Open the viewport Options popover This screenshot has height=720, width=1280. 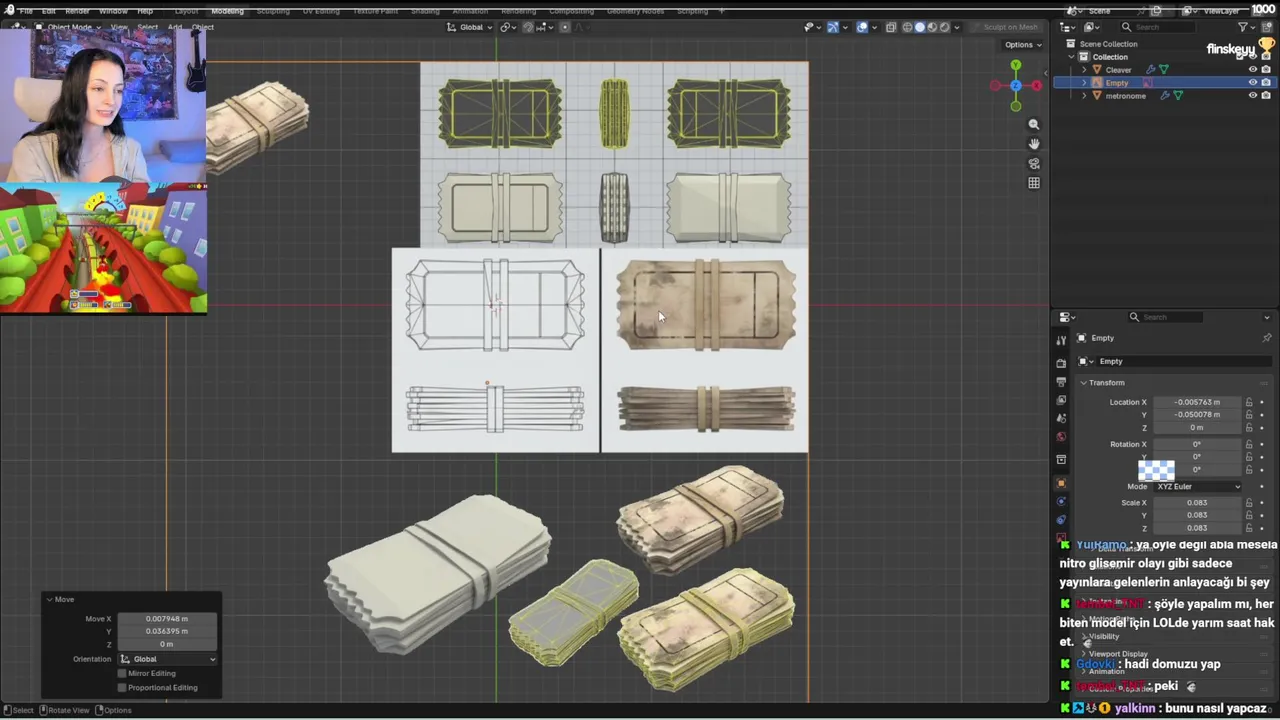1022,45
